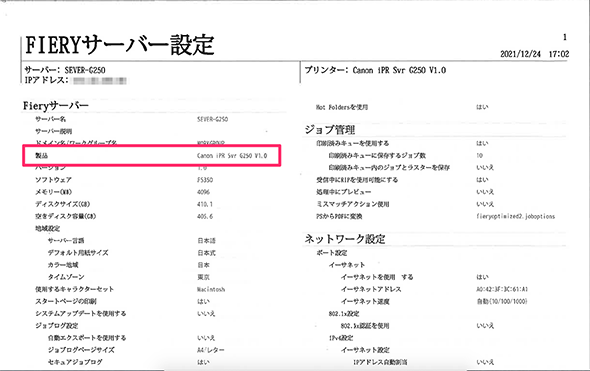Click '印刷済みキュー内のジョブとラスターを保存' label
The width and height of the screenshot is (590, 371).
389,167
